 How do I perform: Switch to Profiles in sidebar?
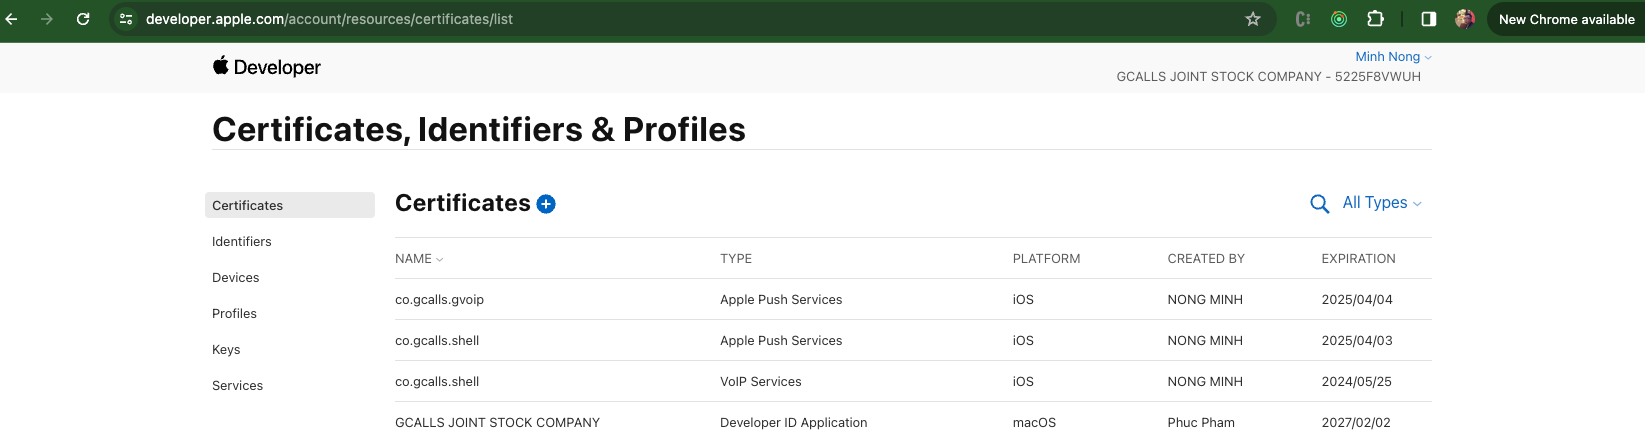pyautogui.click(x=234, y=314)
